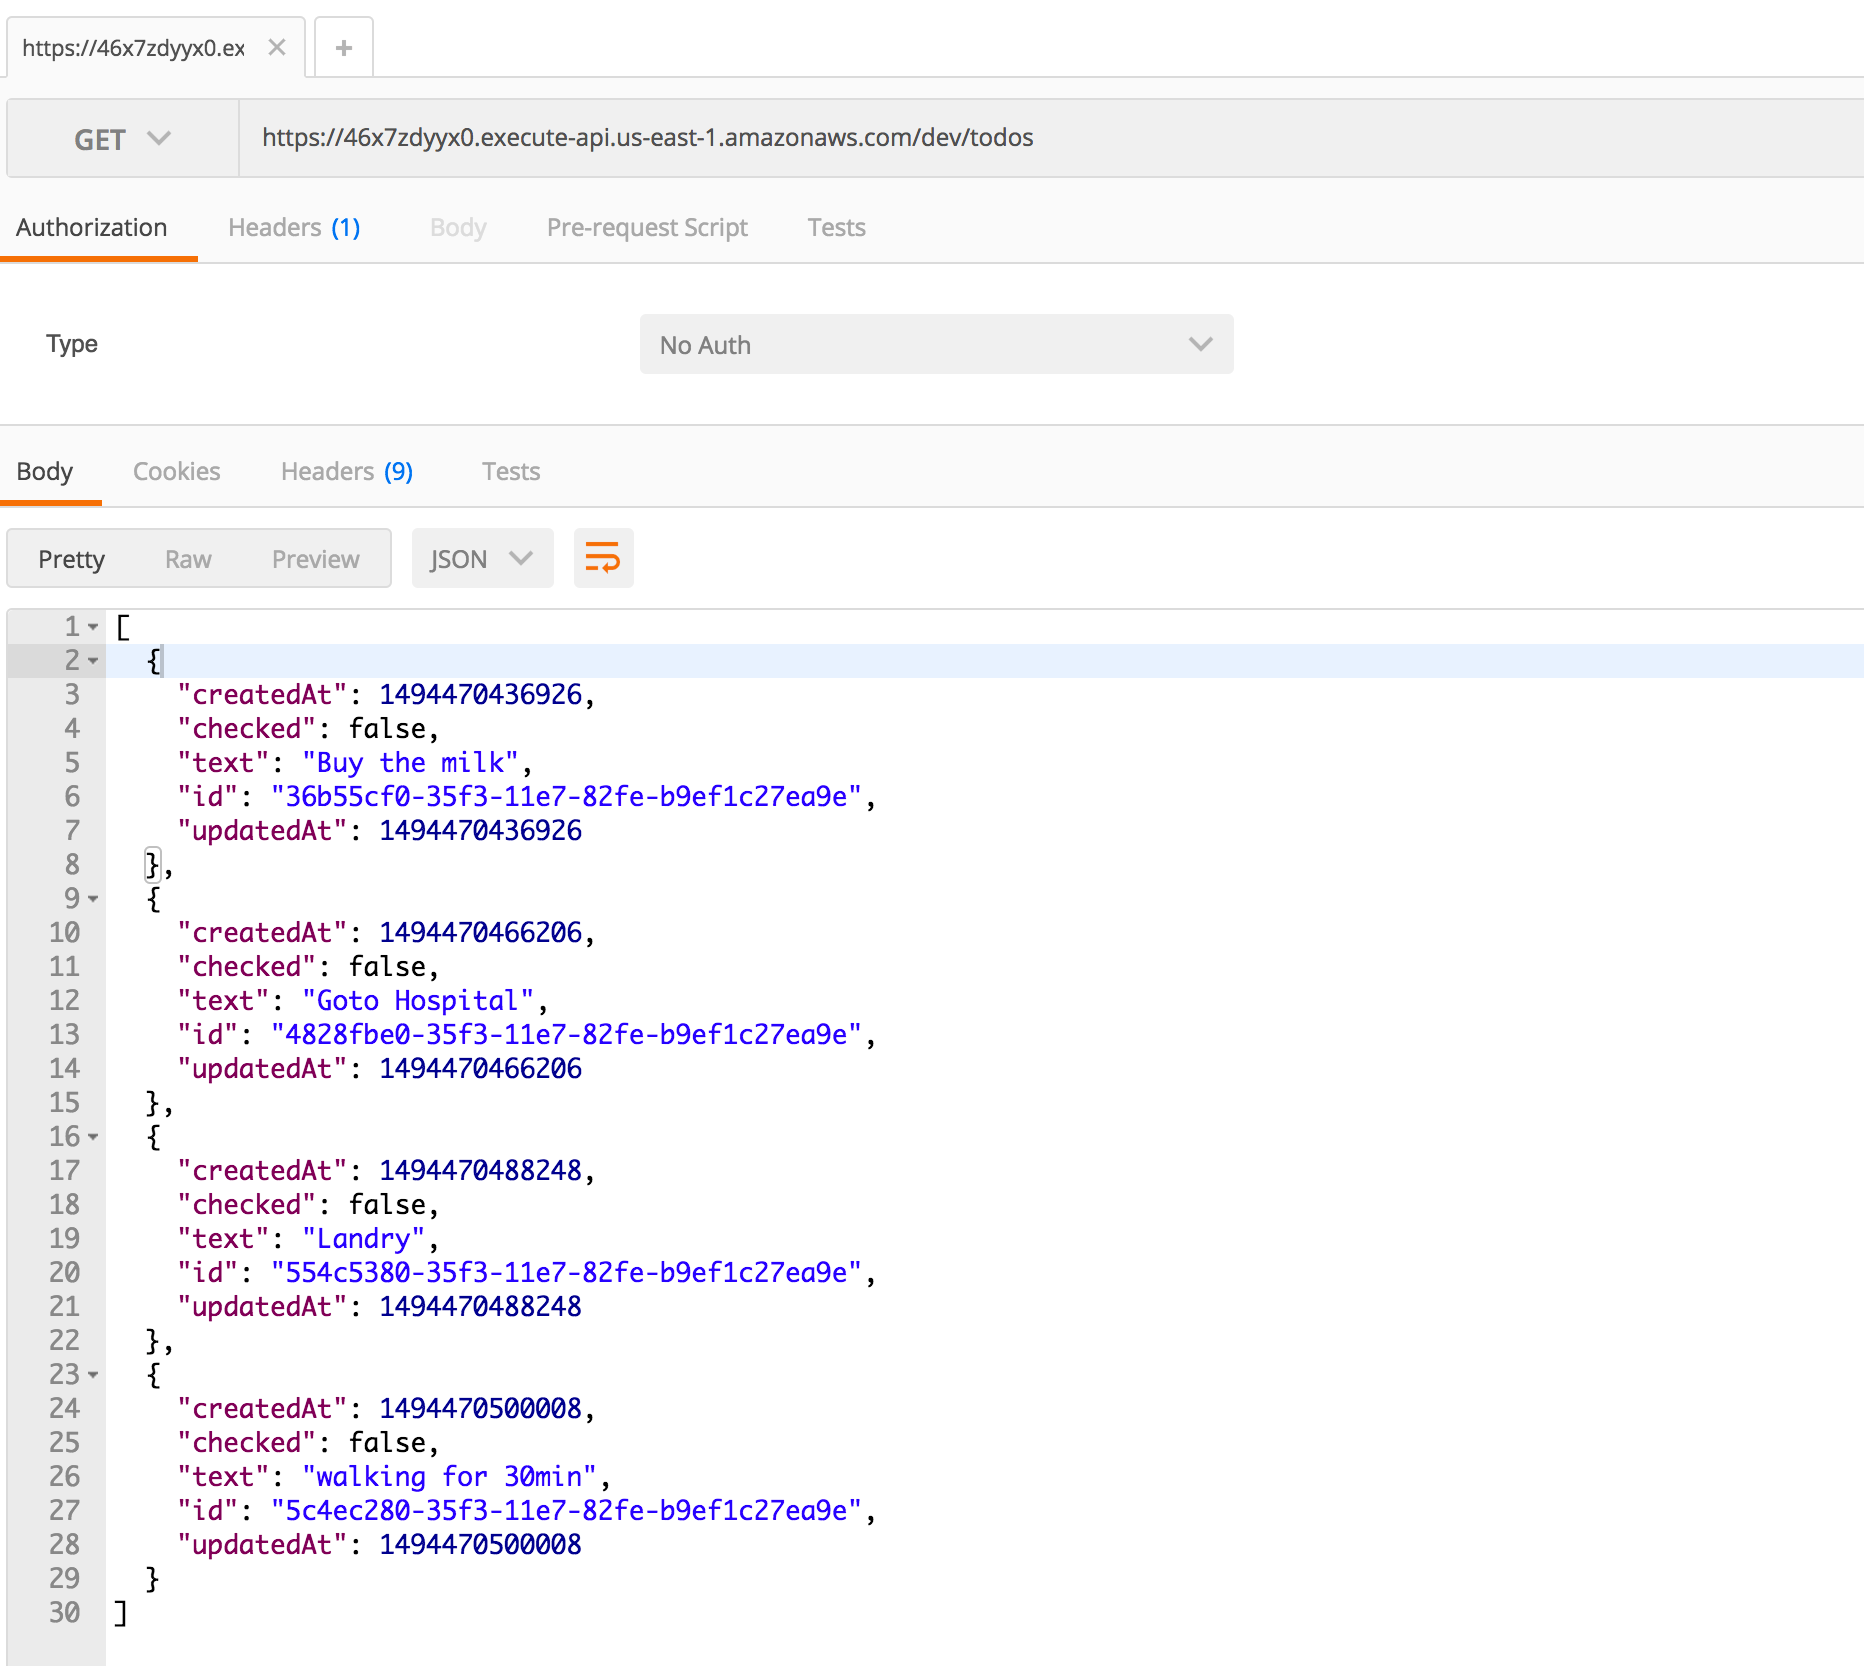Click updatedAt value on line 21
This screenshot has width=1864, height=1666.
pyautogui.click(x=480, y=1307)
